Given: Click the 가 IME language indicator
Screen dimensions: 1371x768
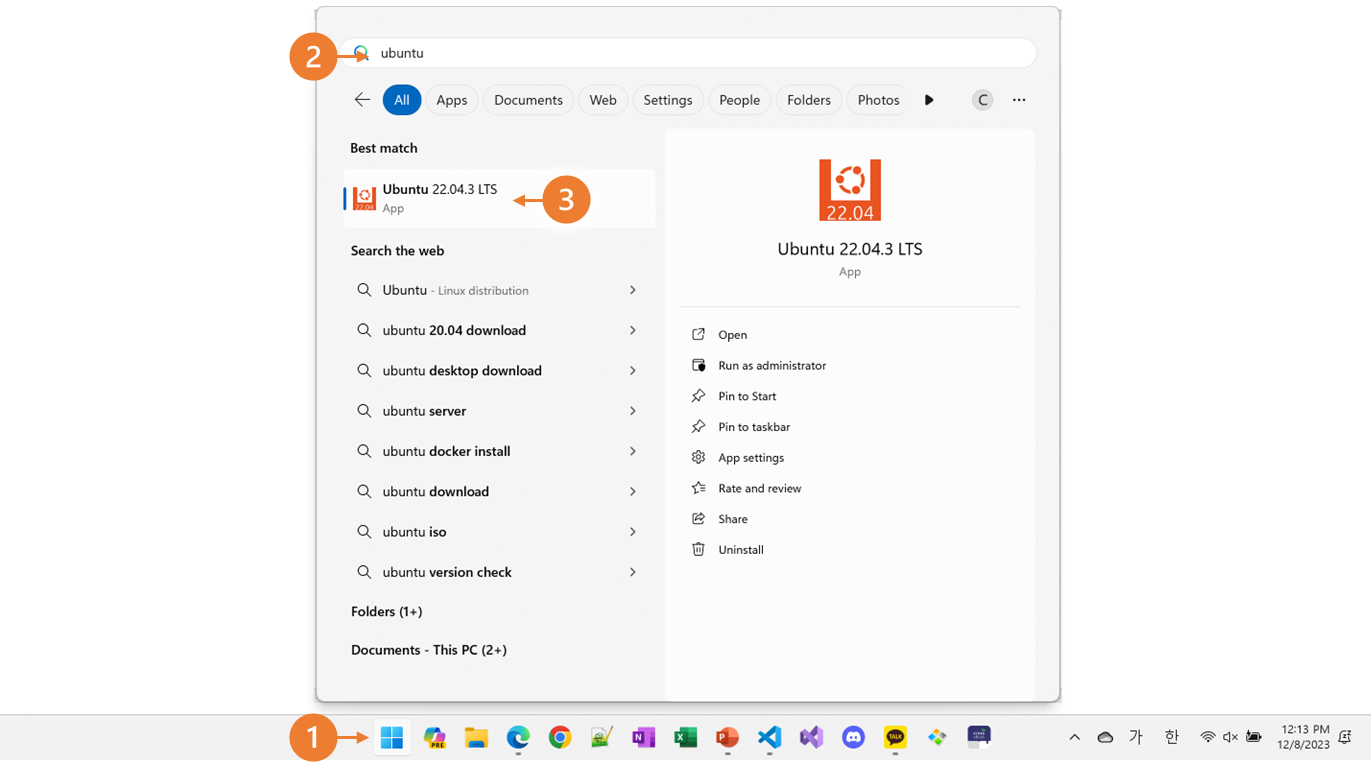Looking at the screenshot, I should click(x=1136, y=738).
